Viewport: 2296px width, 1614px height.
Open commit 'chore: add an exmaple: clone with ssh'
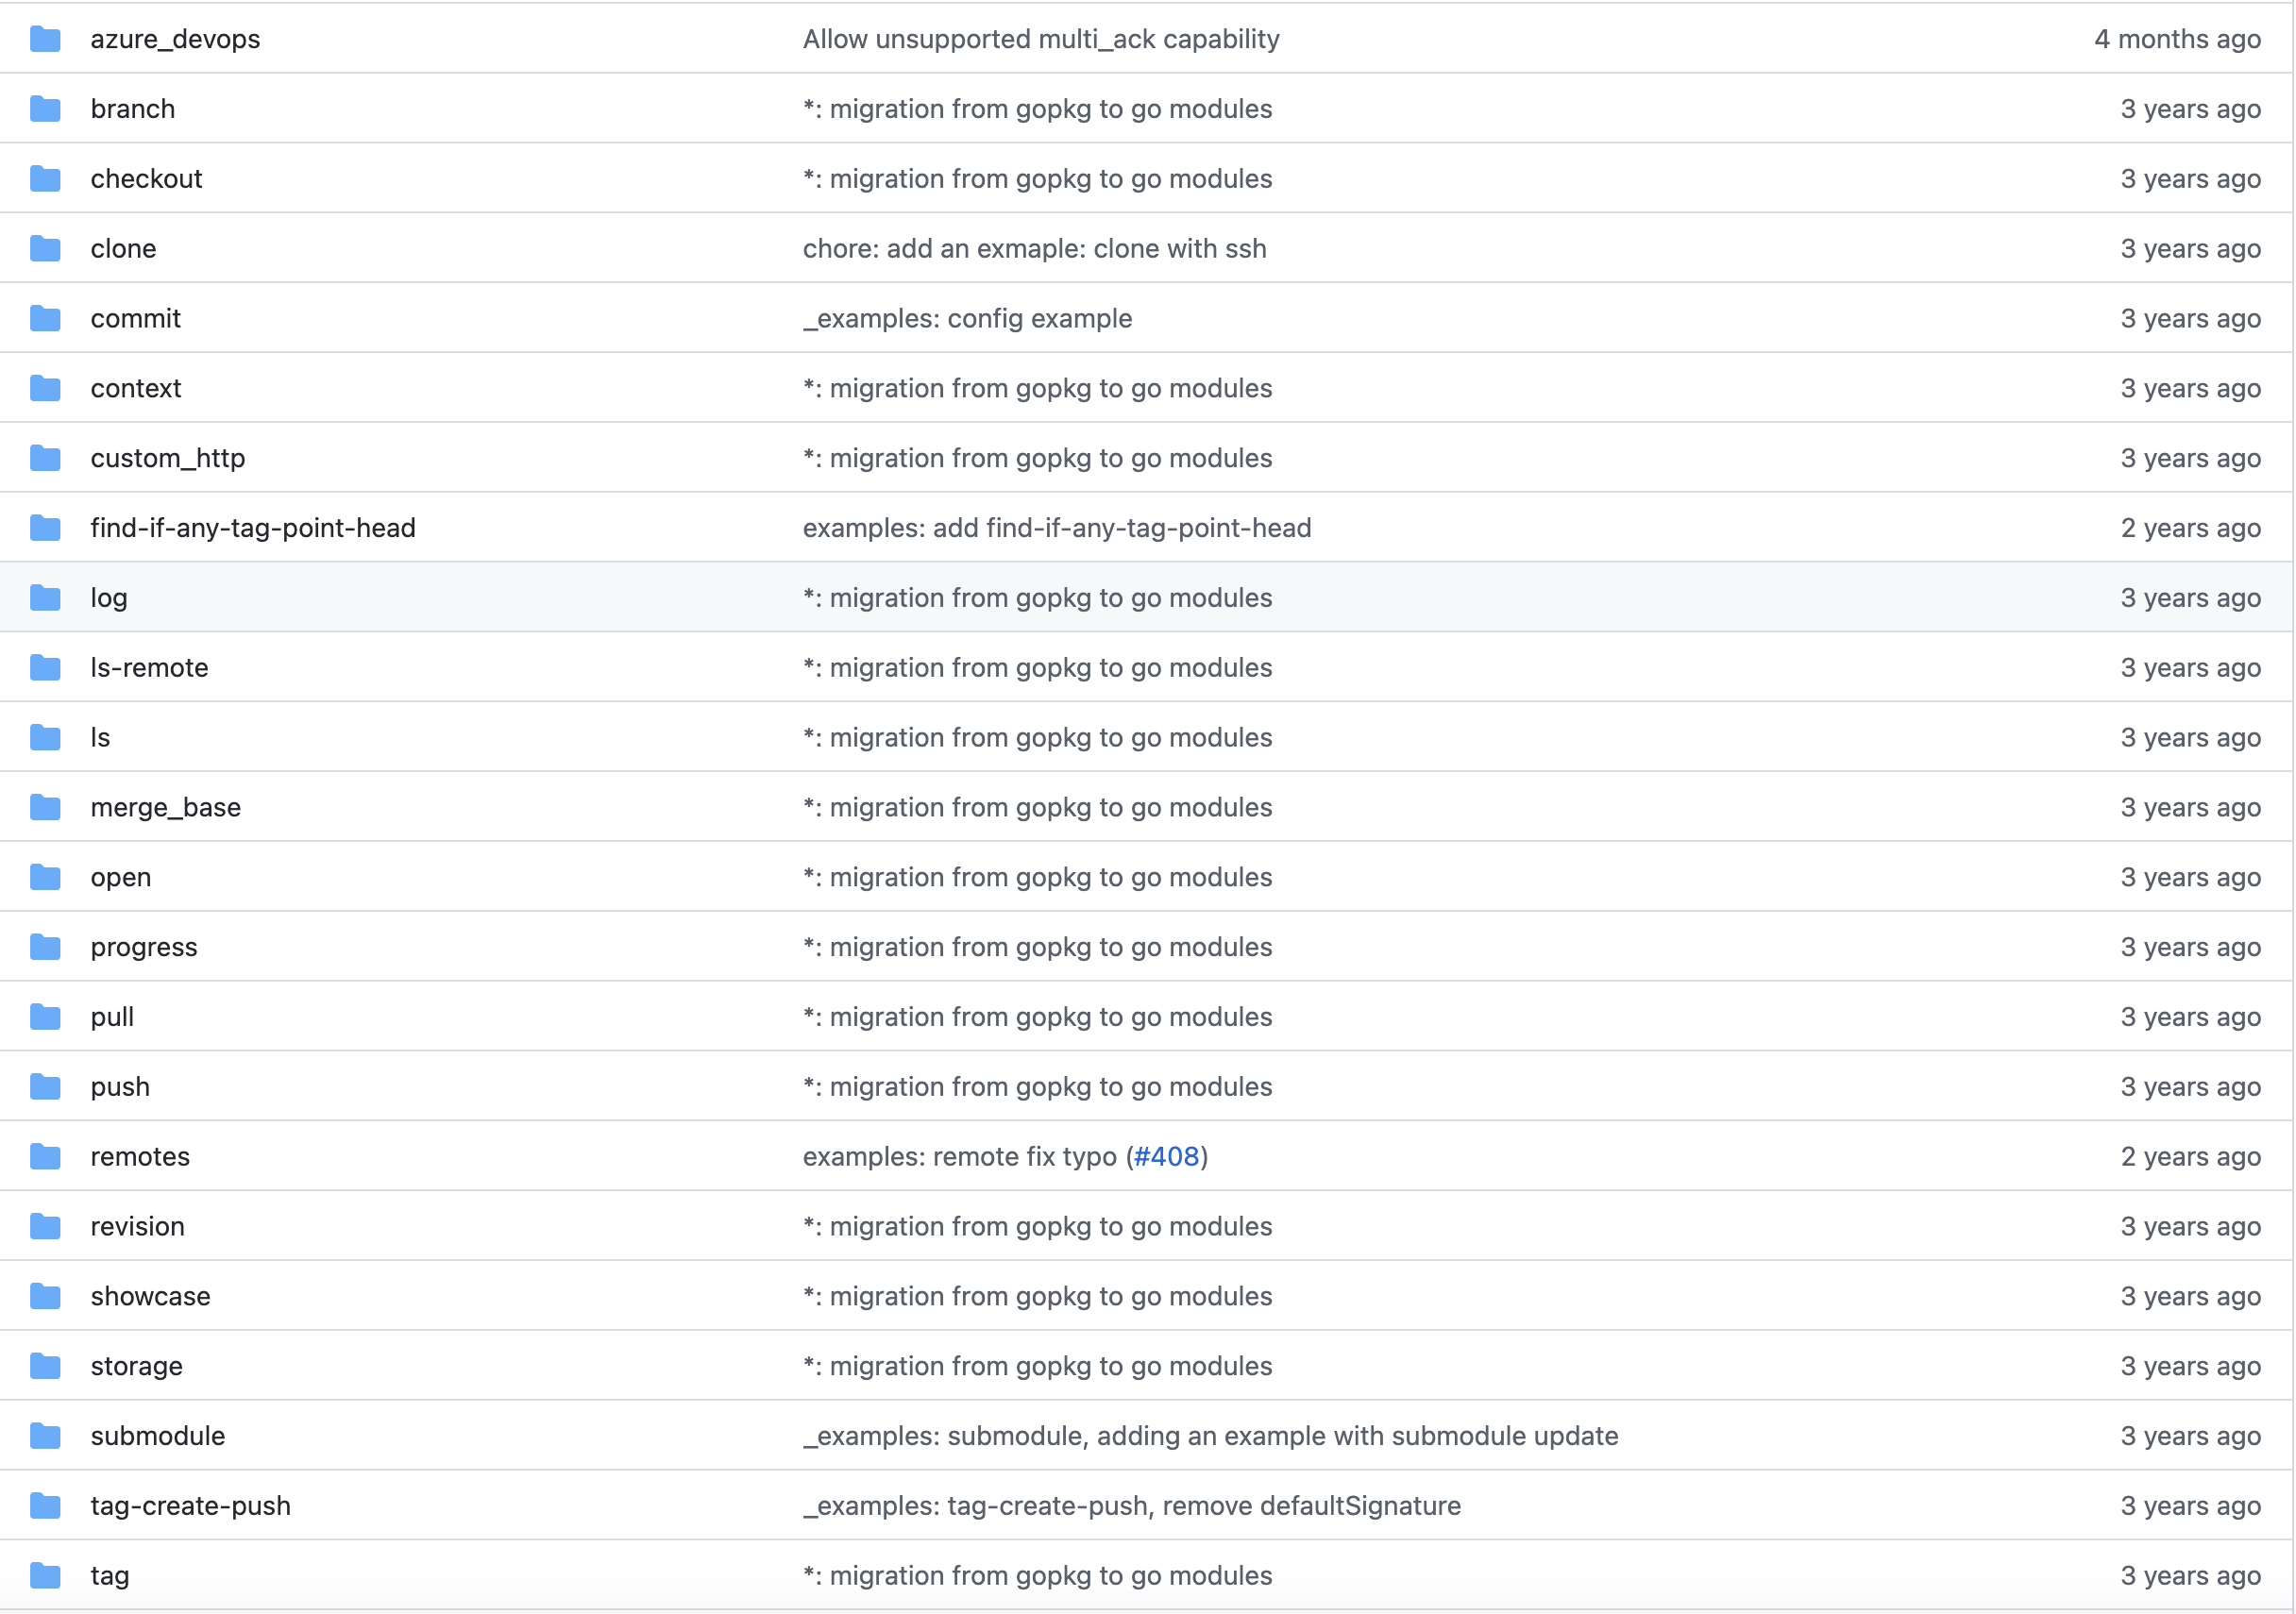click(1034, 248)
